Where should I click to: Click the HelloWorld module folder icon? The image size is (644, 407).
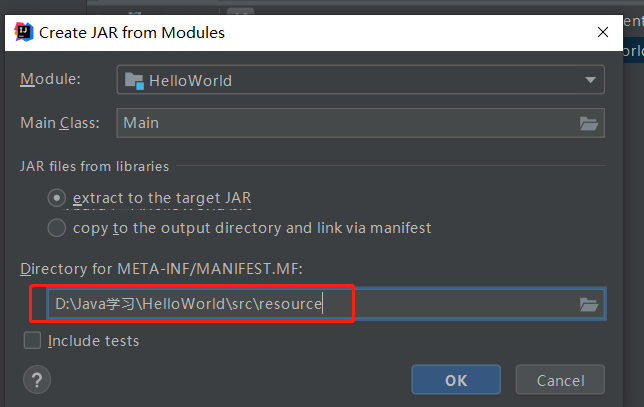coord(134,80)
